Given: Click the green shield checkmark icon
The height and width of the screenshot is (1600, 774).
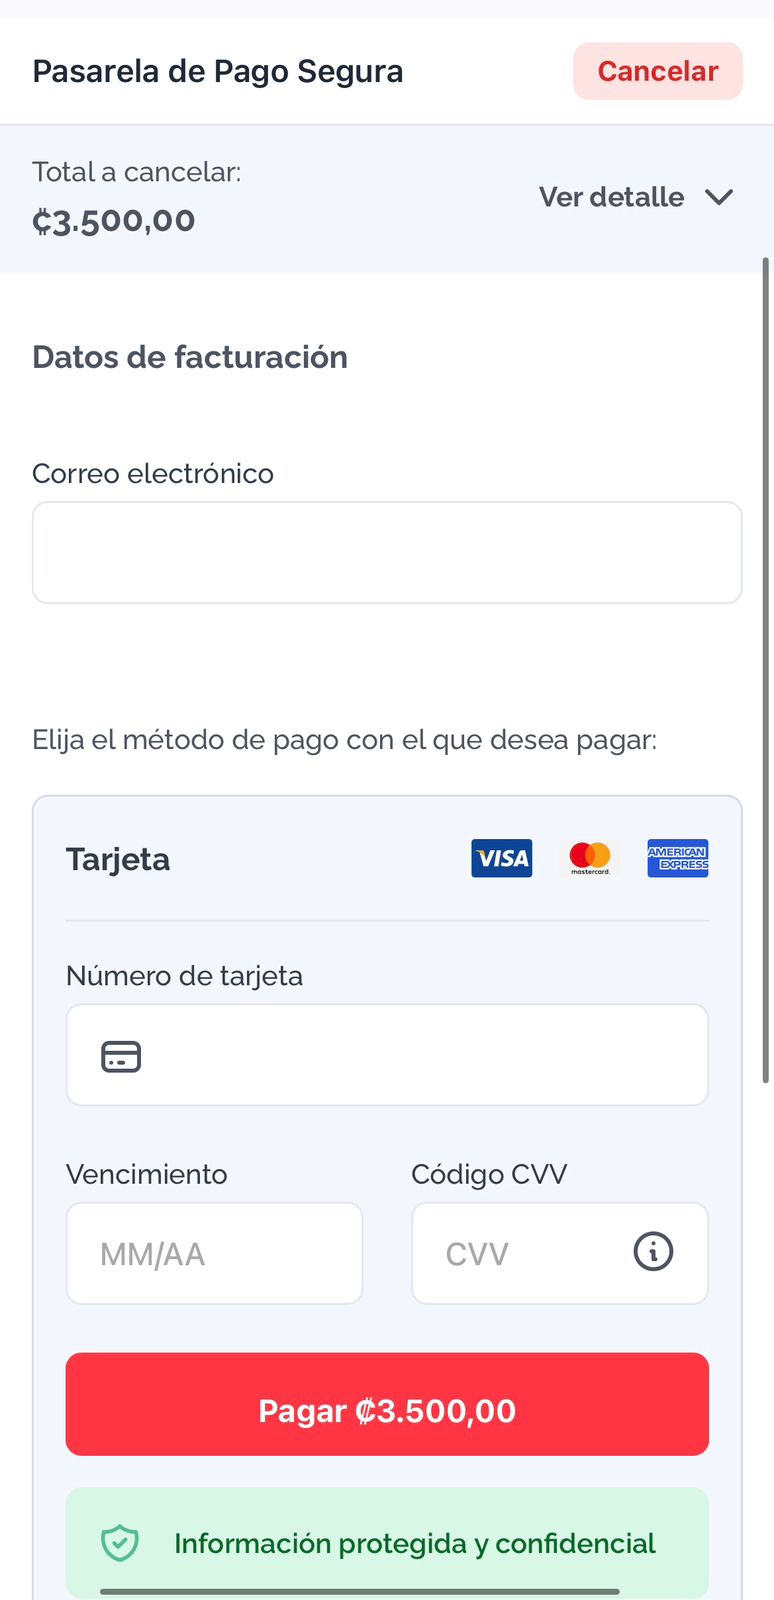Looking at the screenshot, I should tap(120, 1543).
